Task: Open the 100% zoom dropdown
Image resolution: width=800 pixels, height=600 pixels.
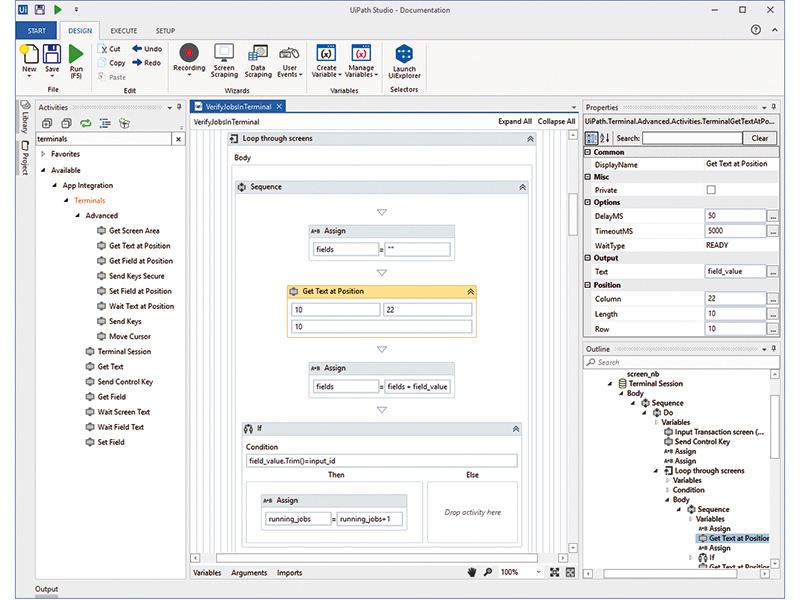Action: (x=538, y=572)
